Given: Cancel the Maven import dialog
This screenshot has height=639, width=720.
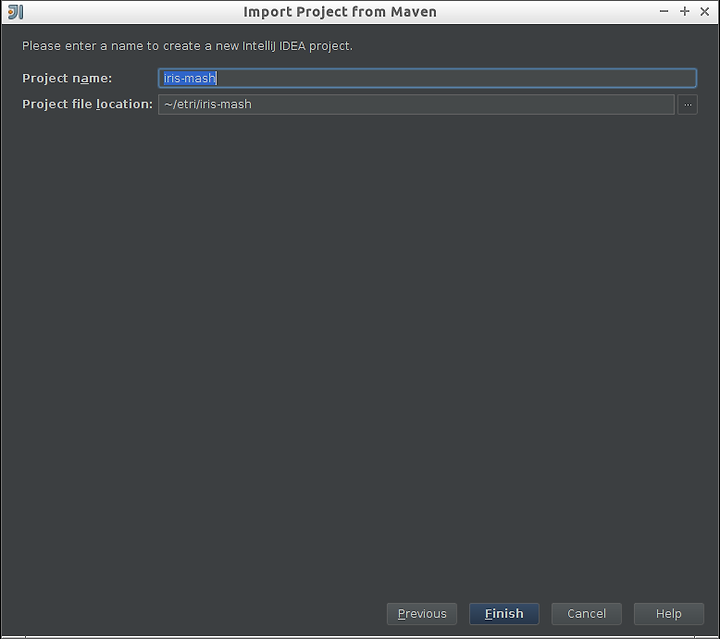Looking at the screenshot, I should [x=586, y=614].
